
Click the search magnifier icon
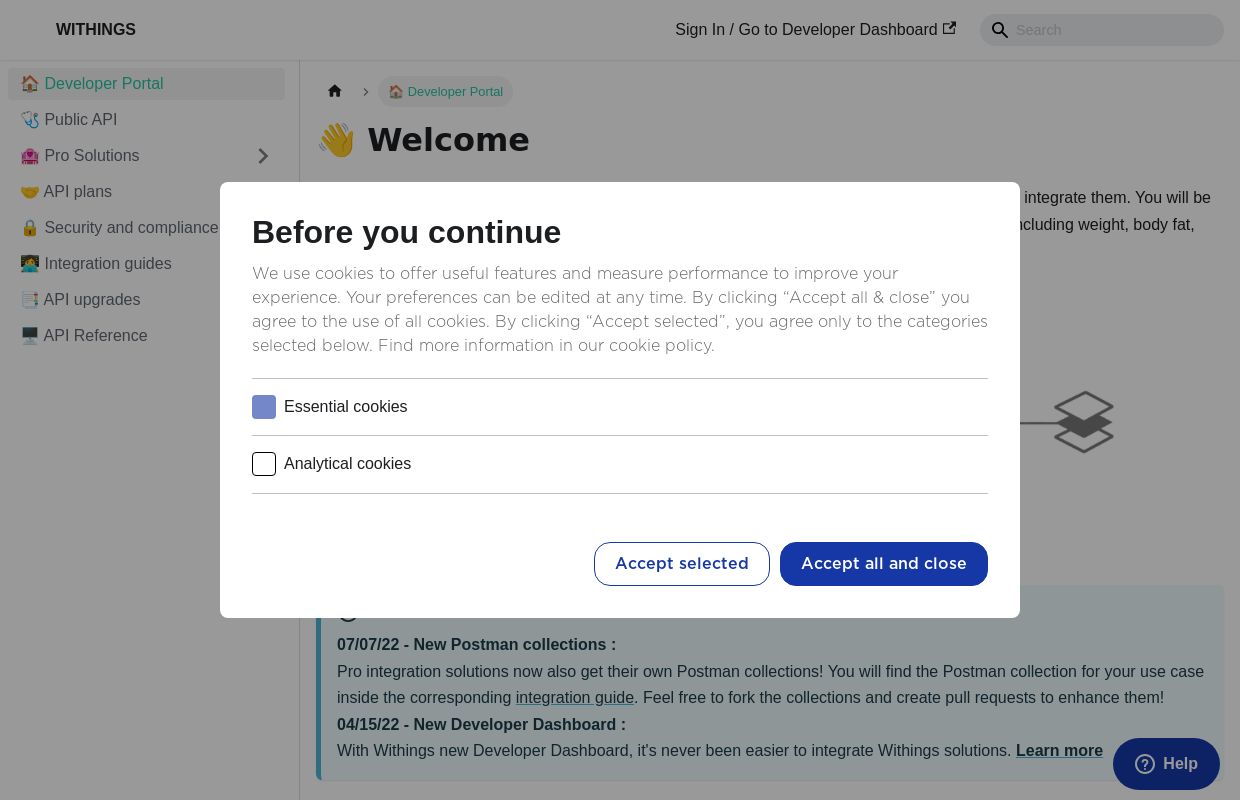(x=1000, y=30)
